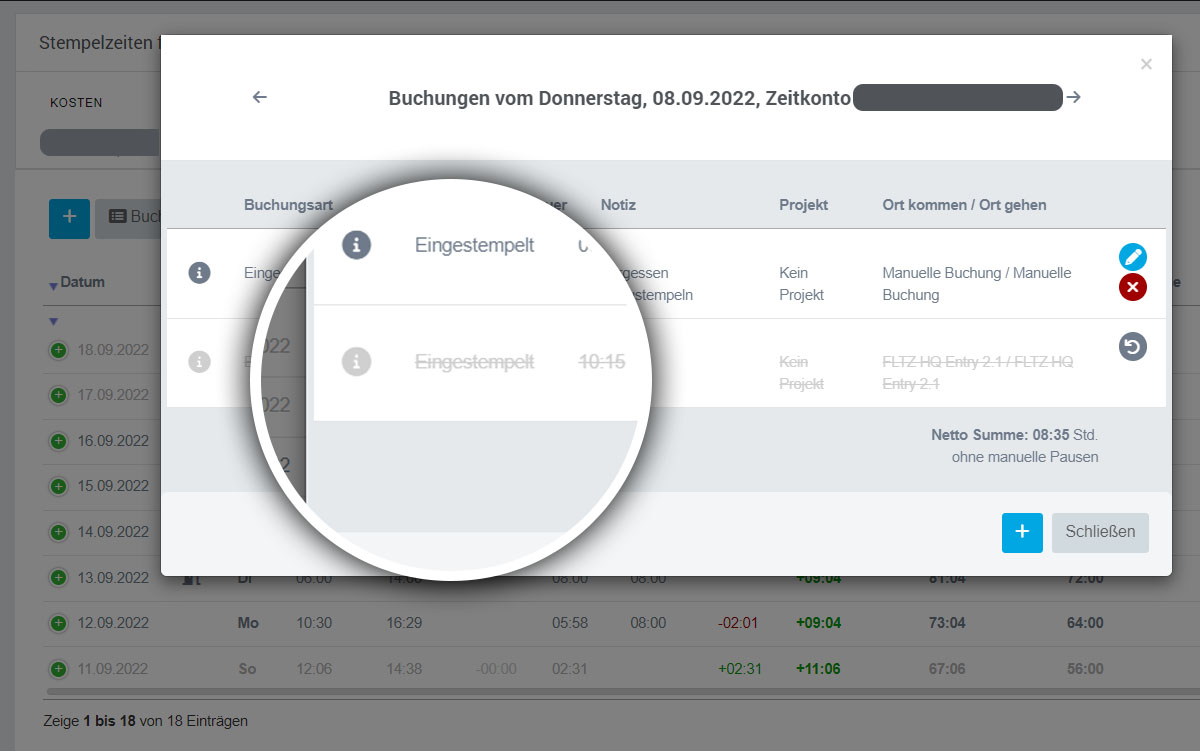Click the date text 18.09.2022
Screen dimensions: 1200x751
pos(113,350)
